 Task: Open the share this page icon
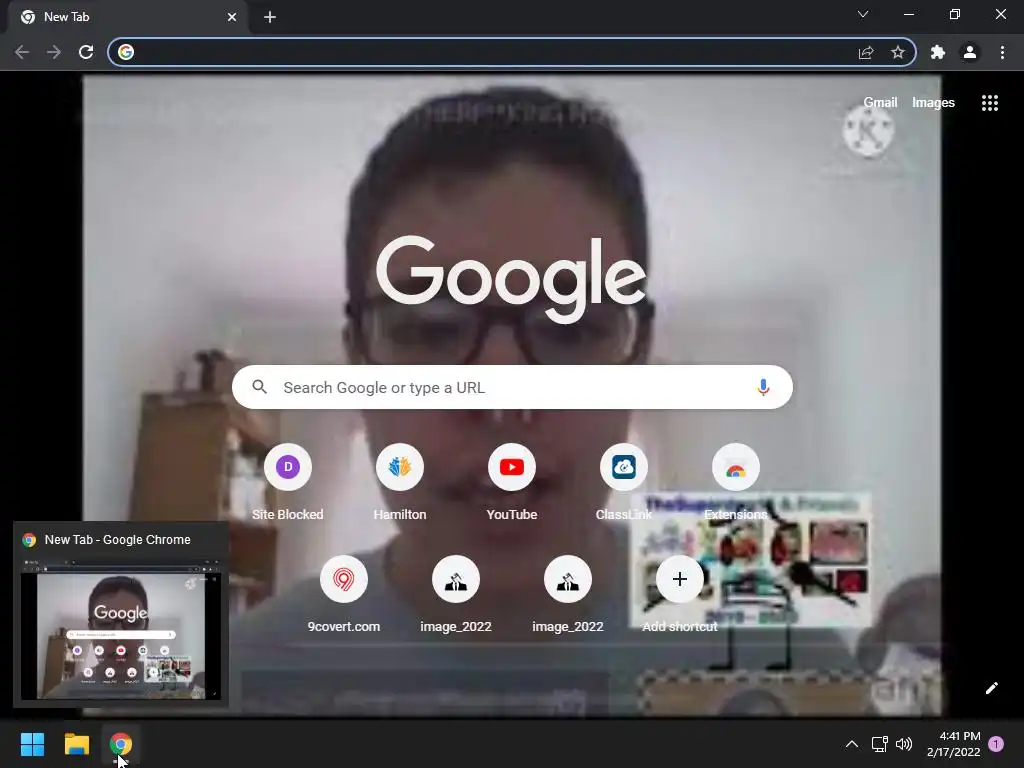866,52
